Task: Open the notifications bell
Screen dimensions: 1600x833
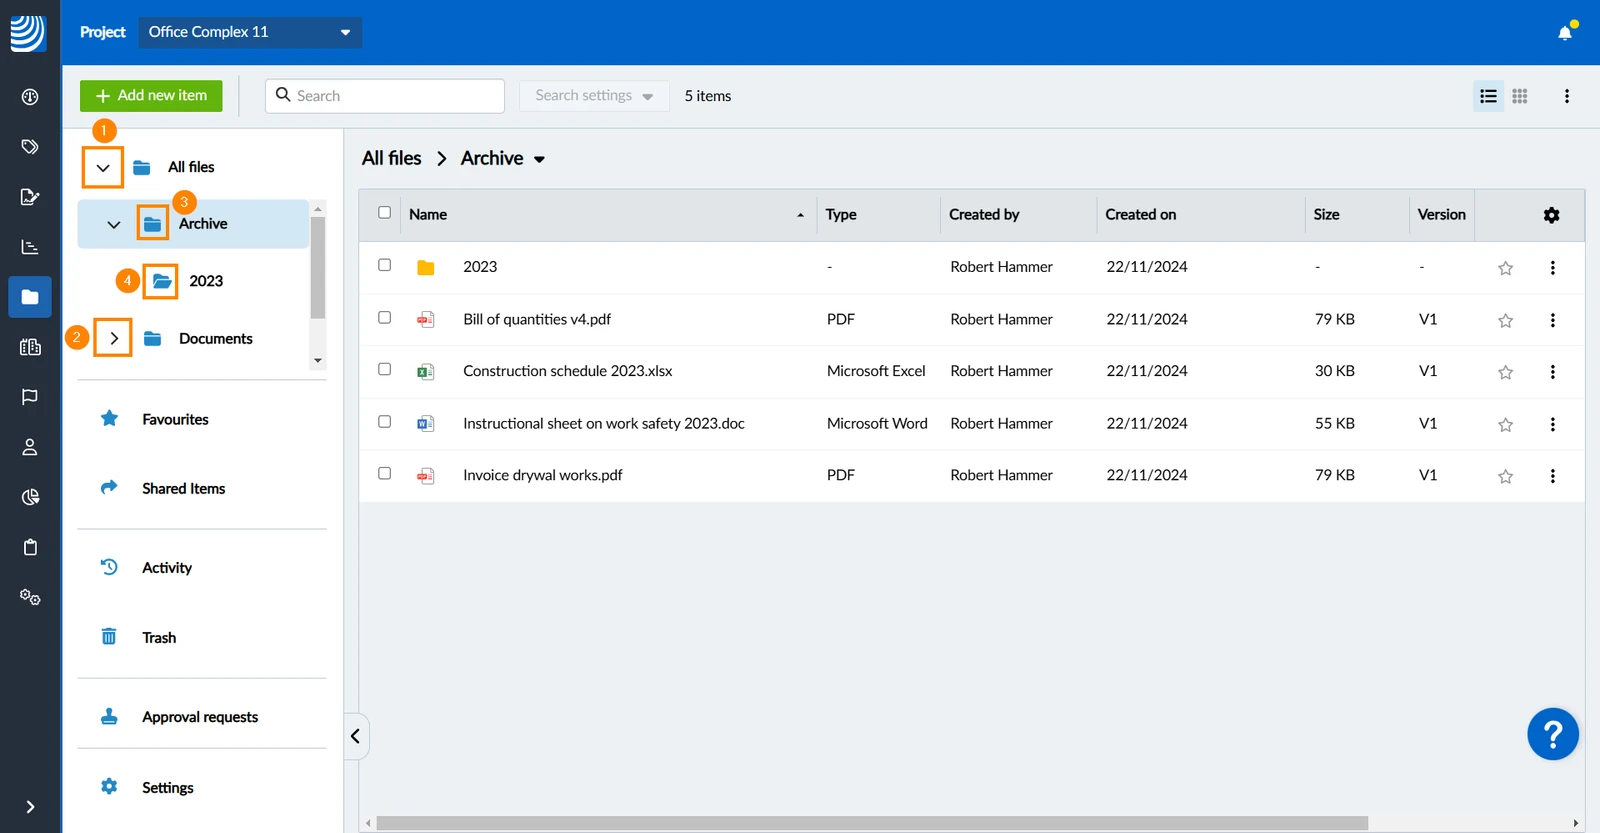Action: pos(1565,32)
